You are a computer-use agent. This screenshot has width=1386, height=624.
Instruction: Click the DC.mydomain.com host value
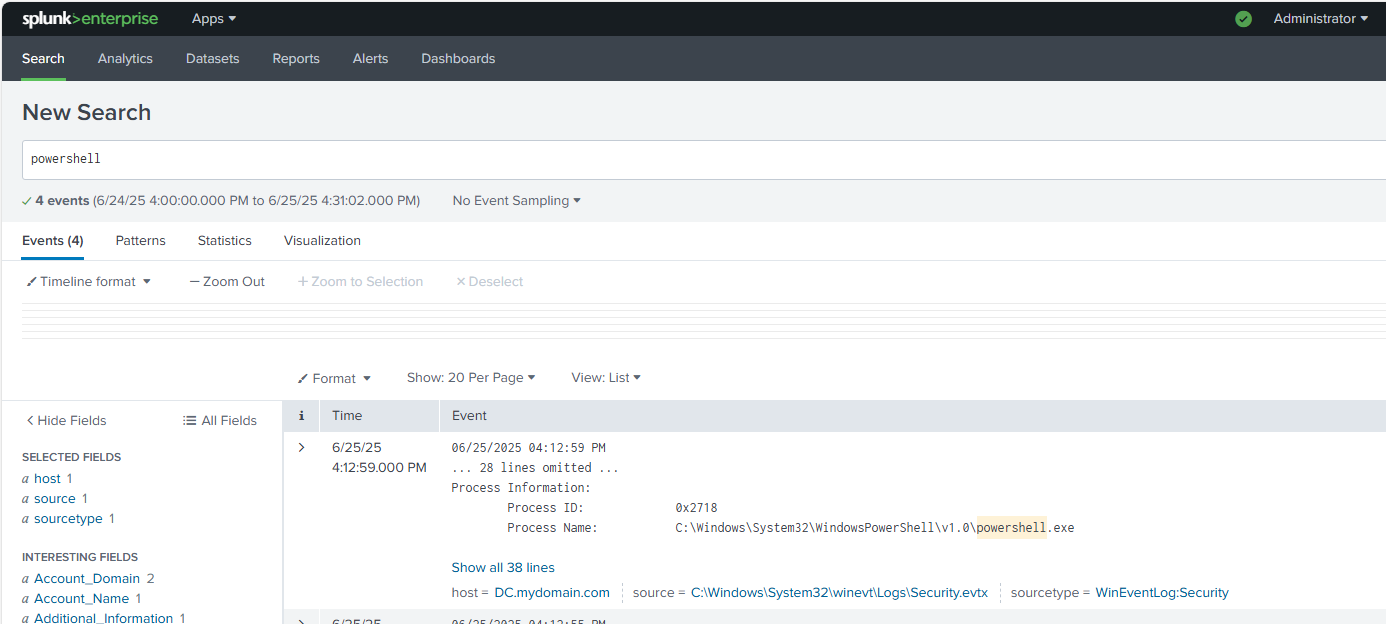click(x=552, y=593)
